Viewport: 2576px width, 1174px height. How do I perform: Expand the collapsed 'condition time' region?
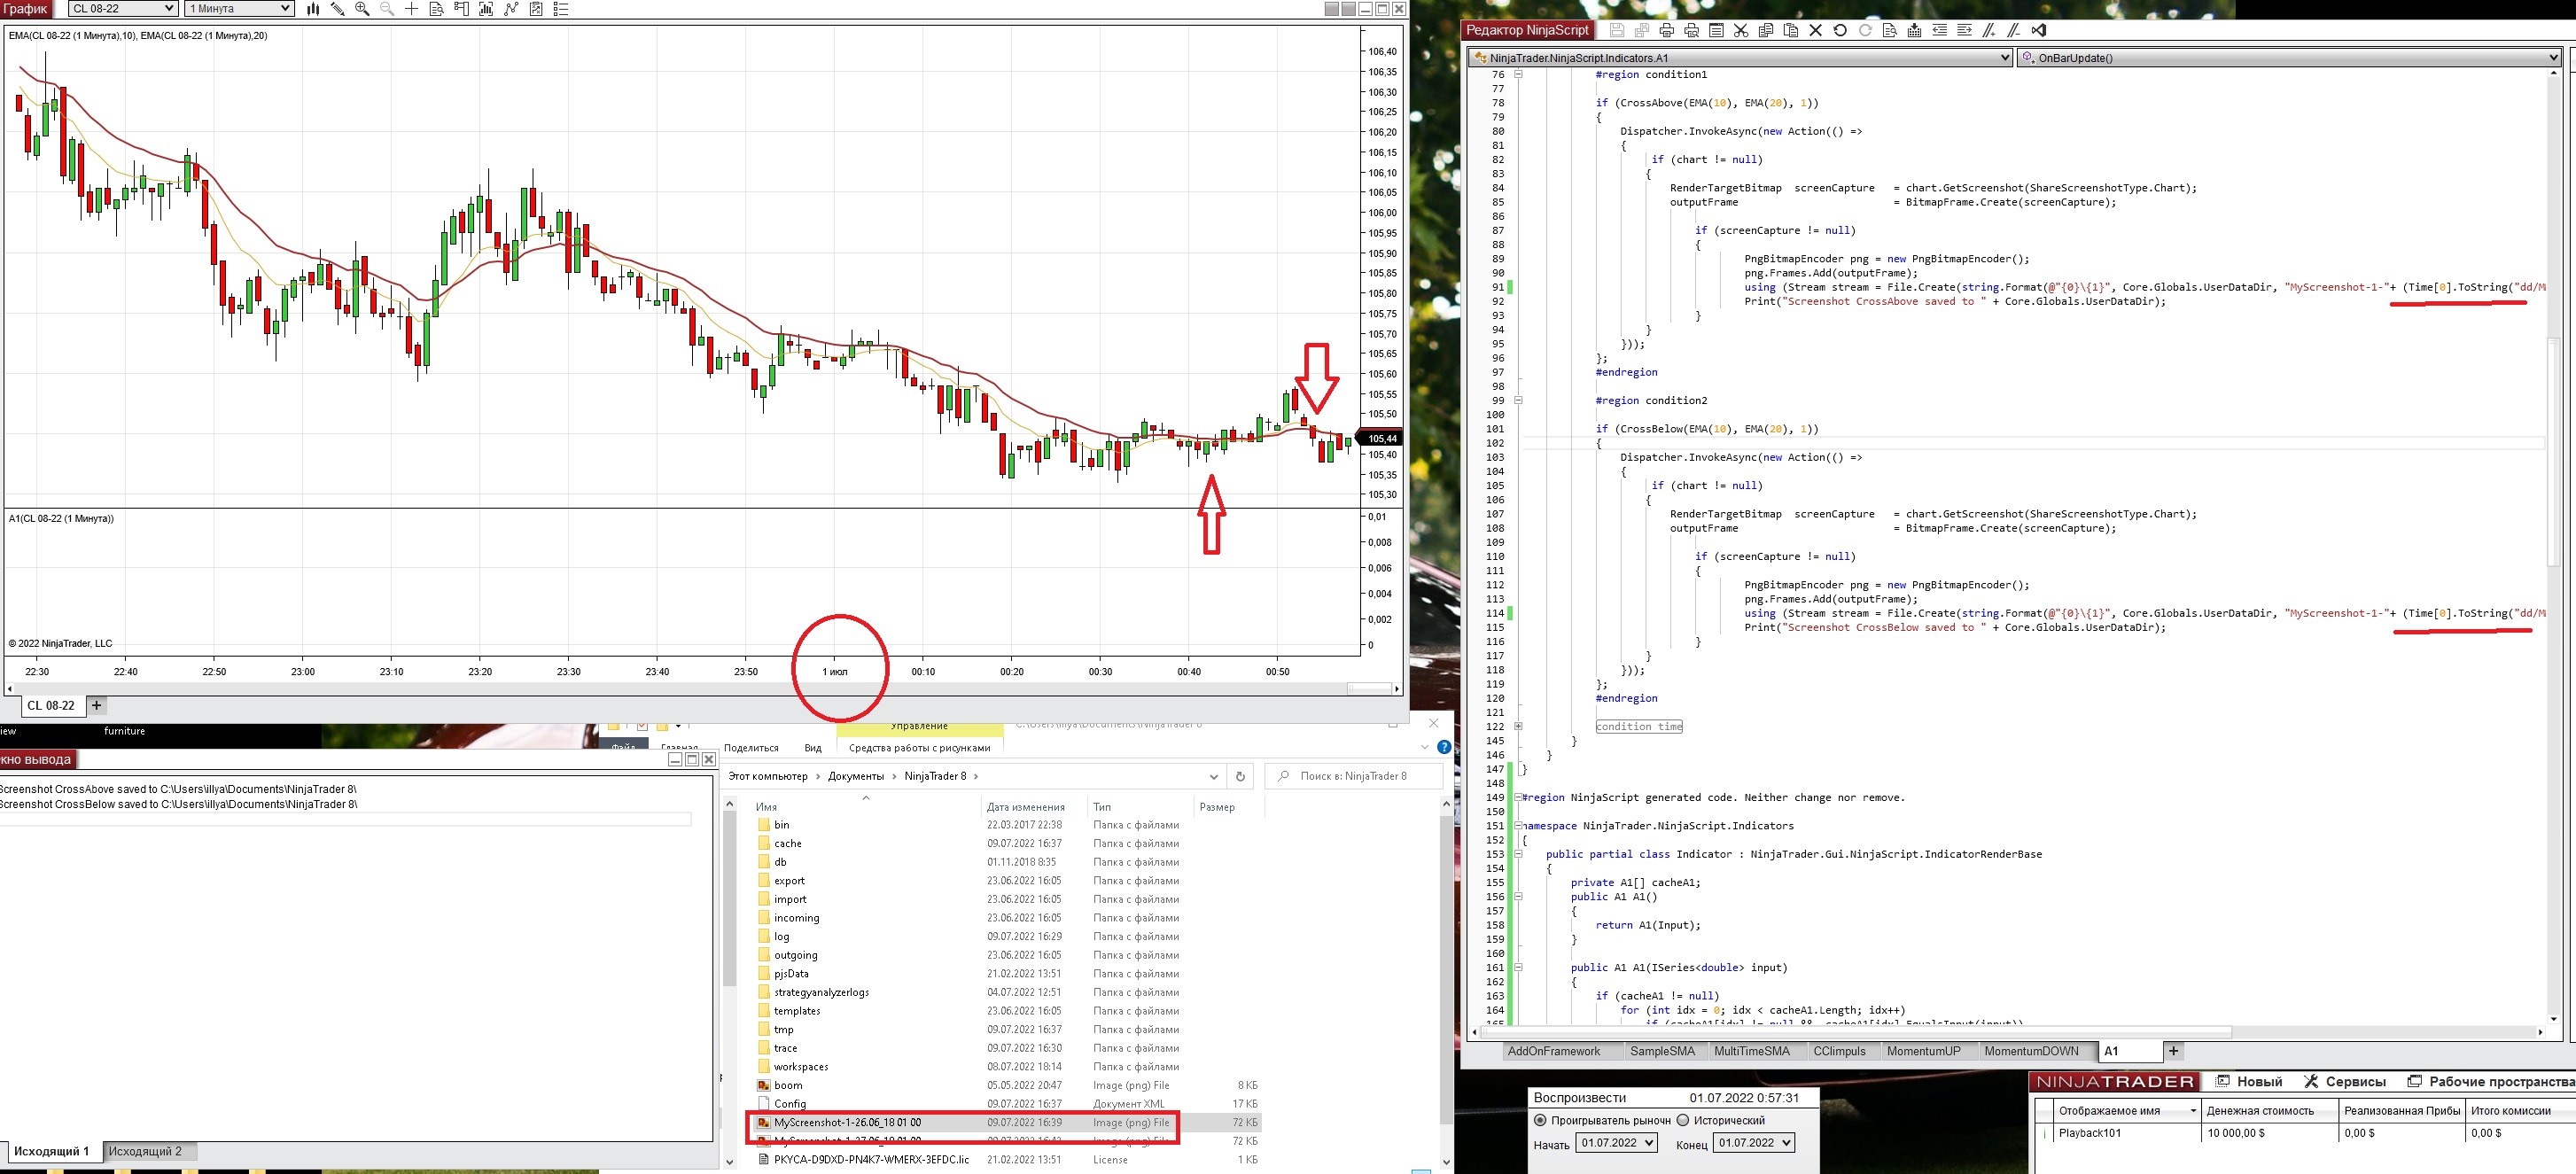coord(1518,726)
